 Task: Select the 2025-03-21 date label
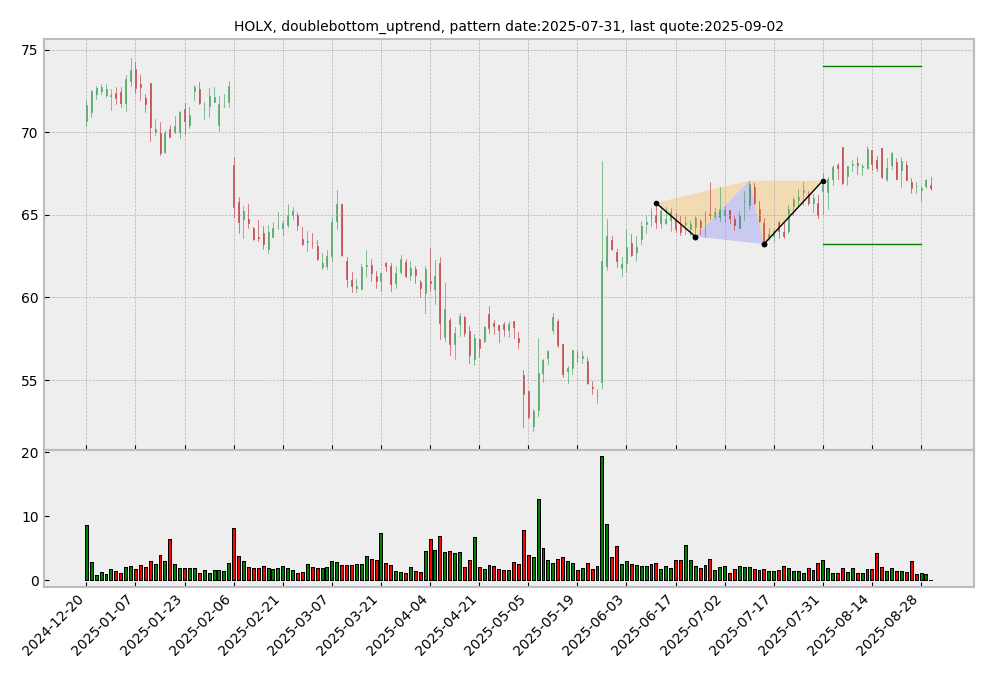[350, 625]
